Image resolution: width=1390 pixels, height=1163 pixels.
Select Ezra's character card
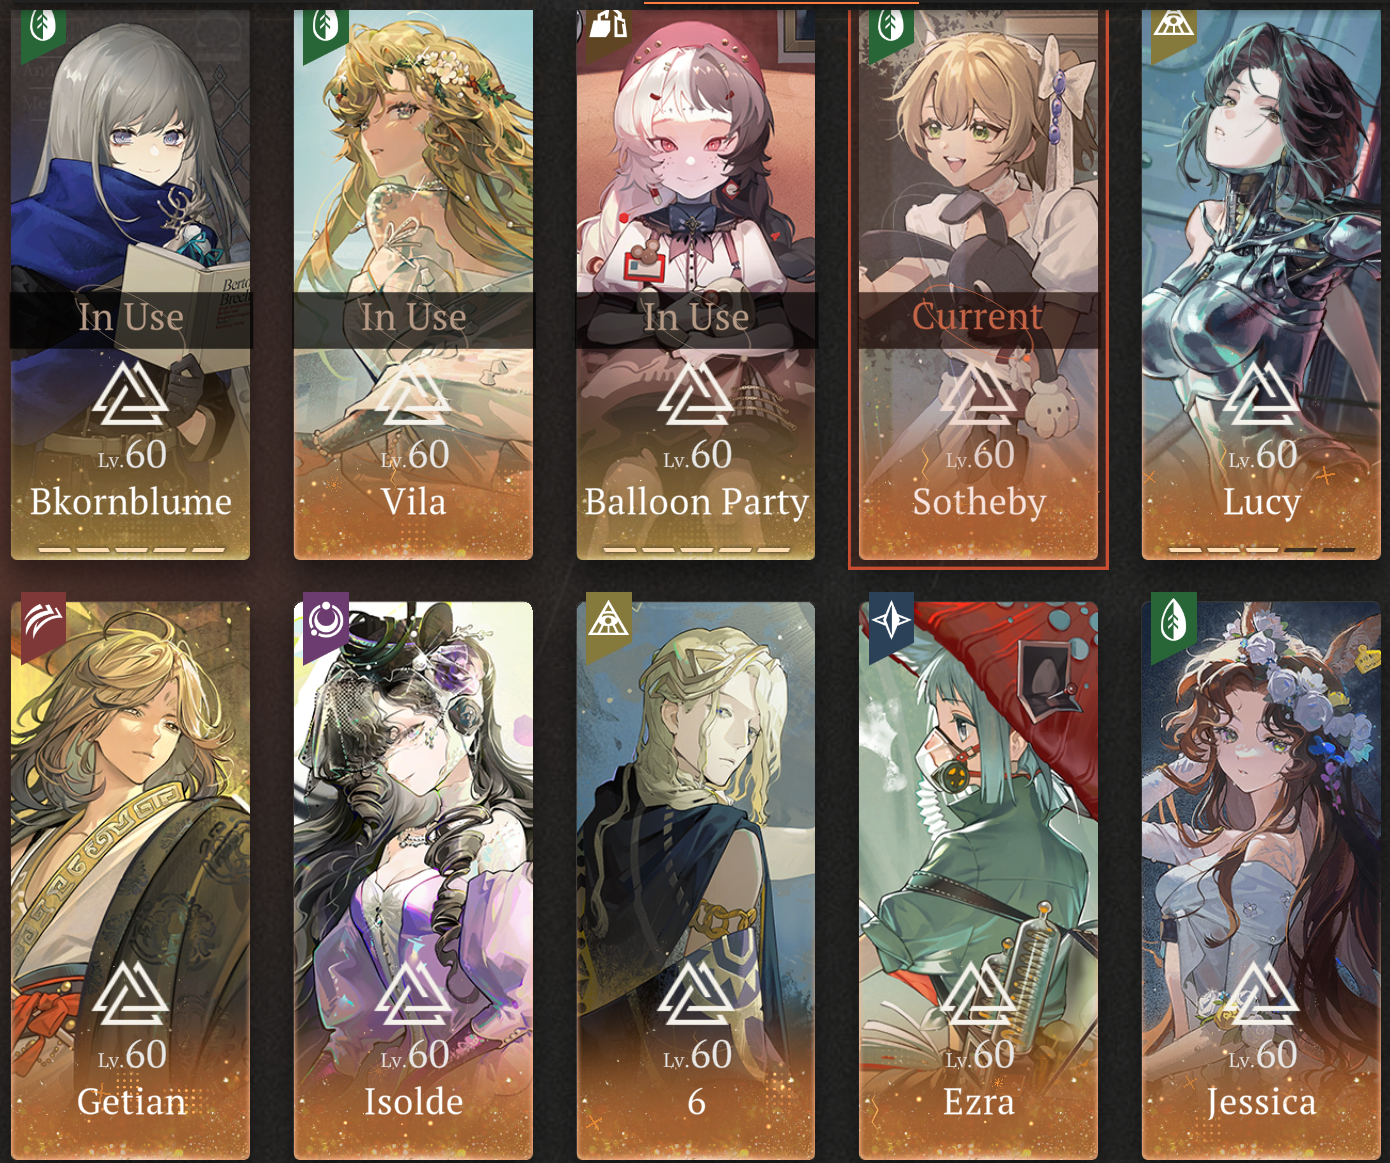(x=978, y=881)
